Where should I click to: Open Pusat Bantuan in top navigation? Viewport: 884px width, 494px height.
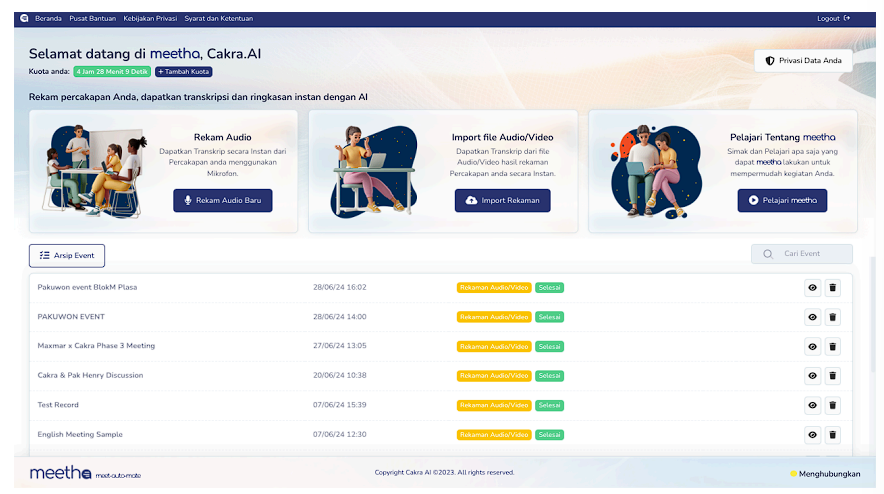pyautogui.click(x=92, y=19)
